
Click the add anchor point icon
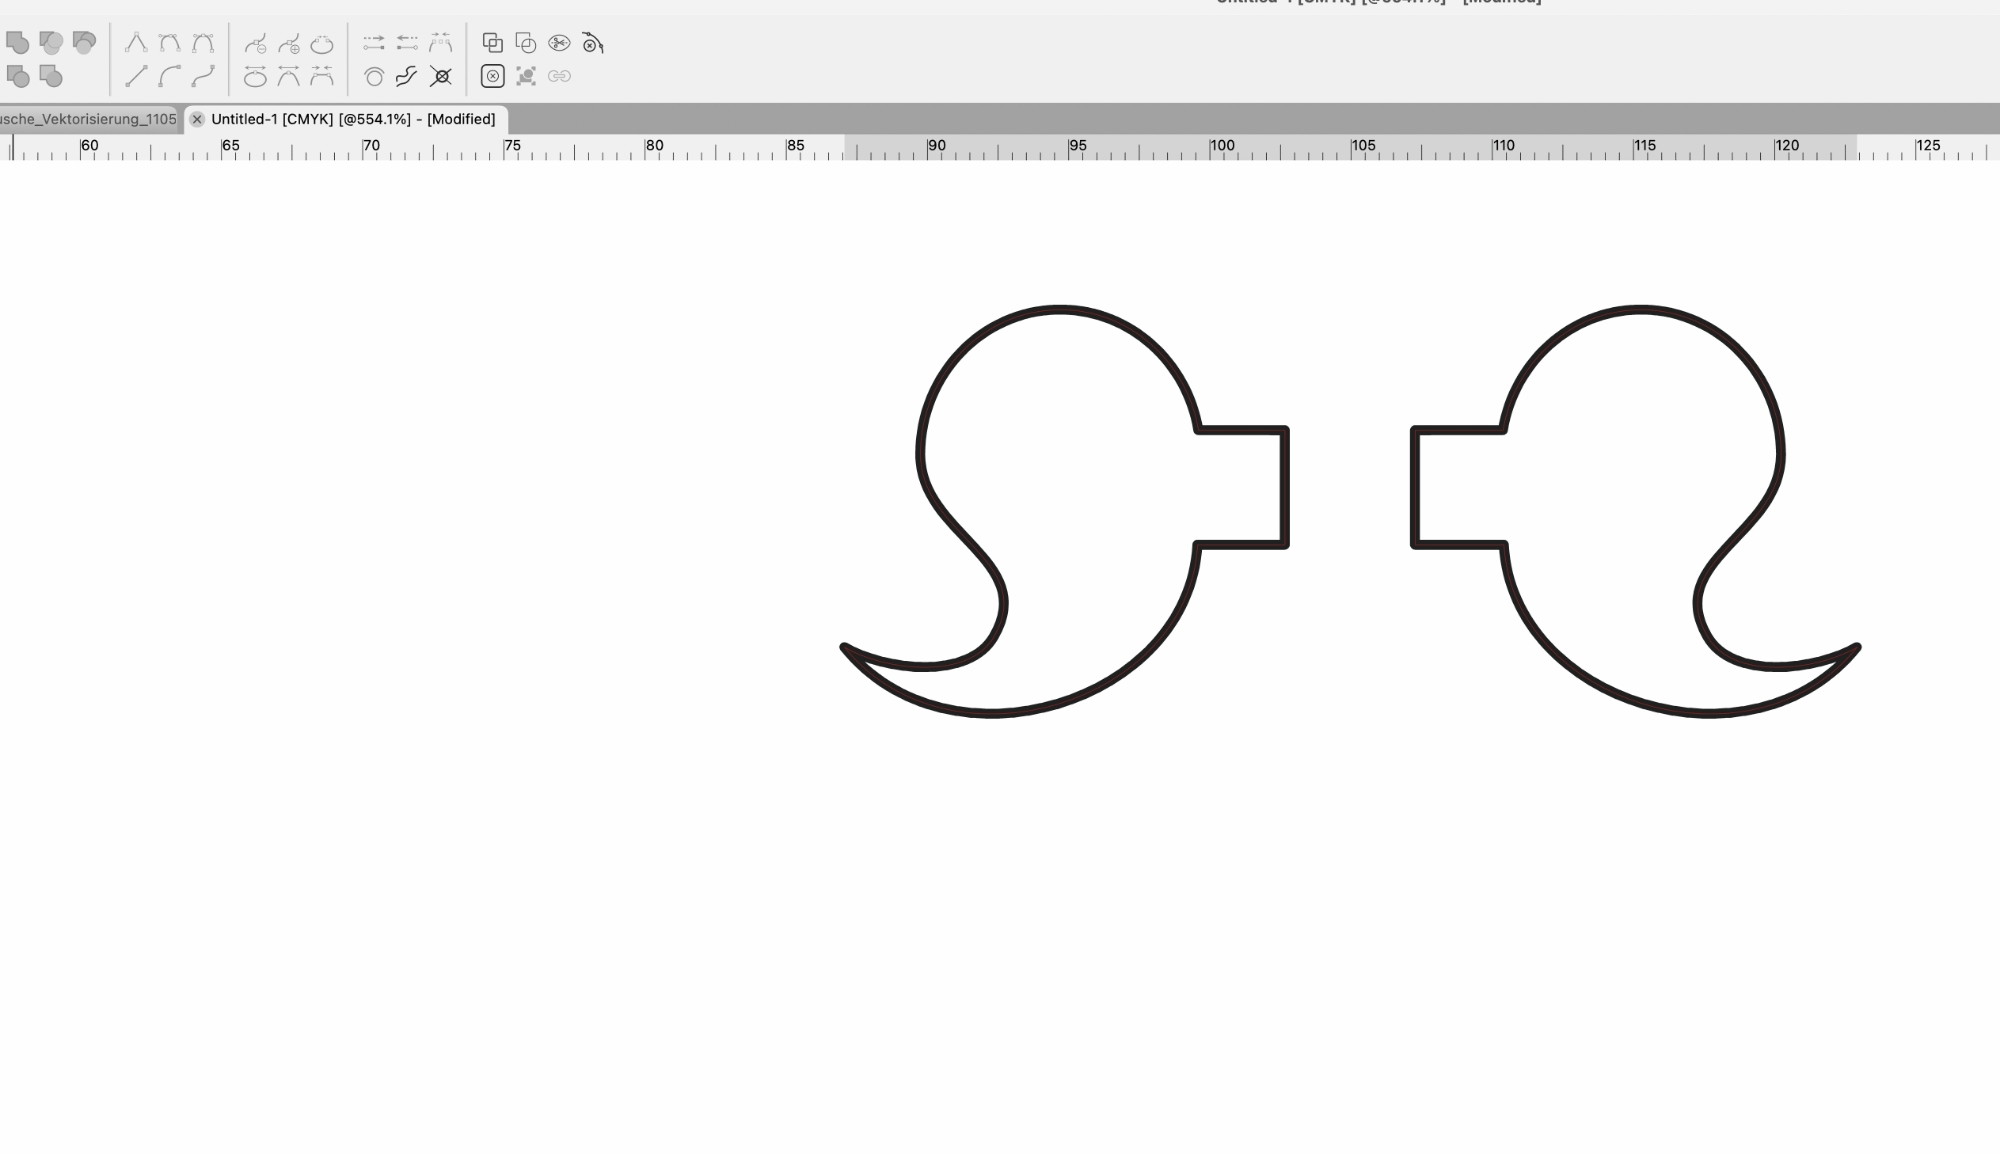(289, 43)
